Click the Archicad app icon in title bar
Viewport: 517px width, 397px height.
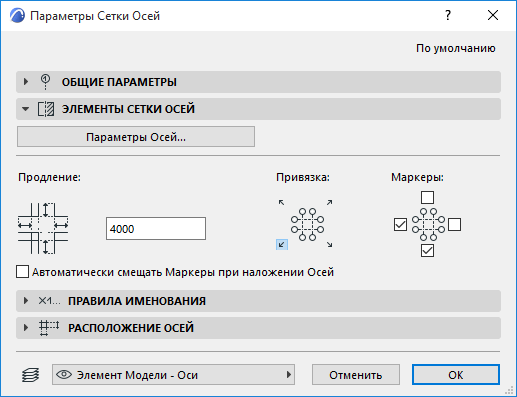(17, 16)
